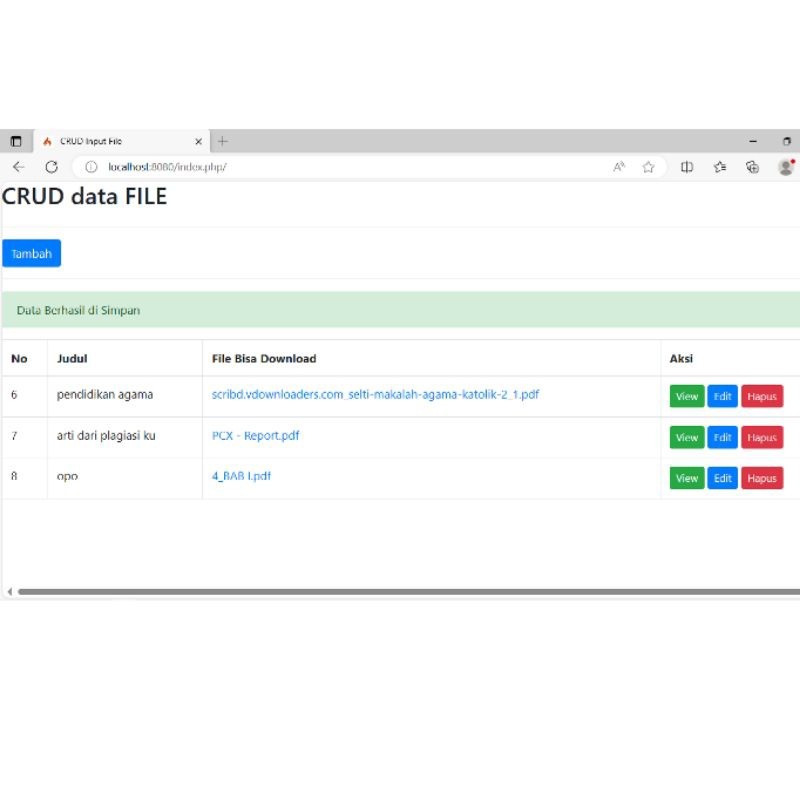Navigate back with the back arrow
The height and width of the screenshot is (800, 800).
[x=19, y=167]
